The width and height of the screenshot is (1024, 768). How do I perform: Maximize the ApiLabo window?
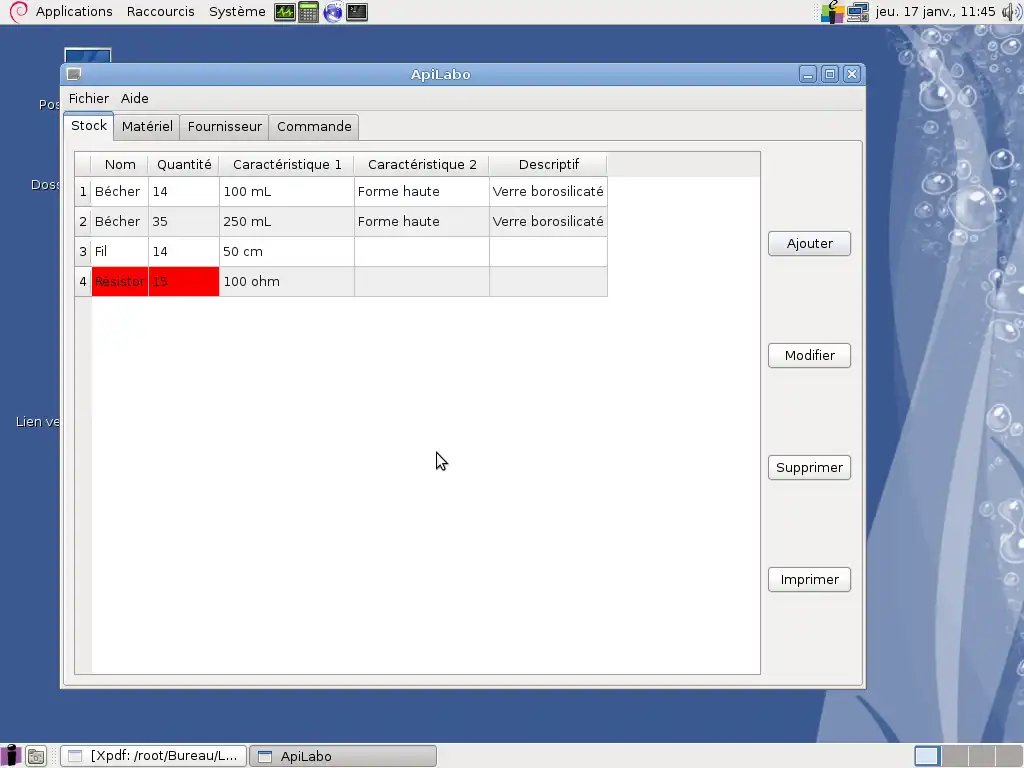830,74
